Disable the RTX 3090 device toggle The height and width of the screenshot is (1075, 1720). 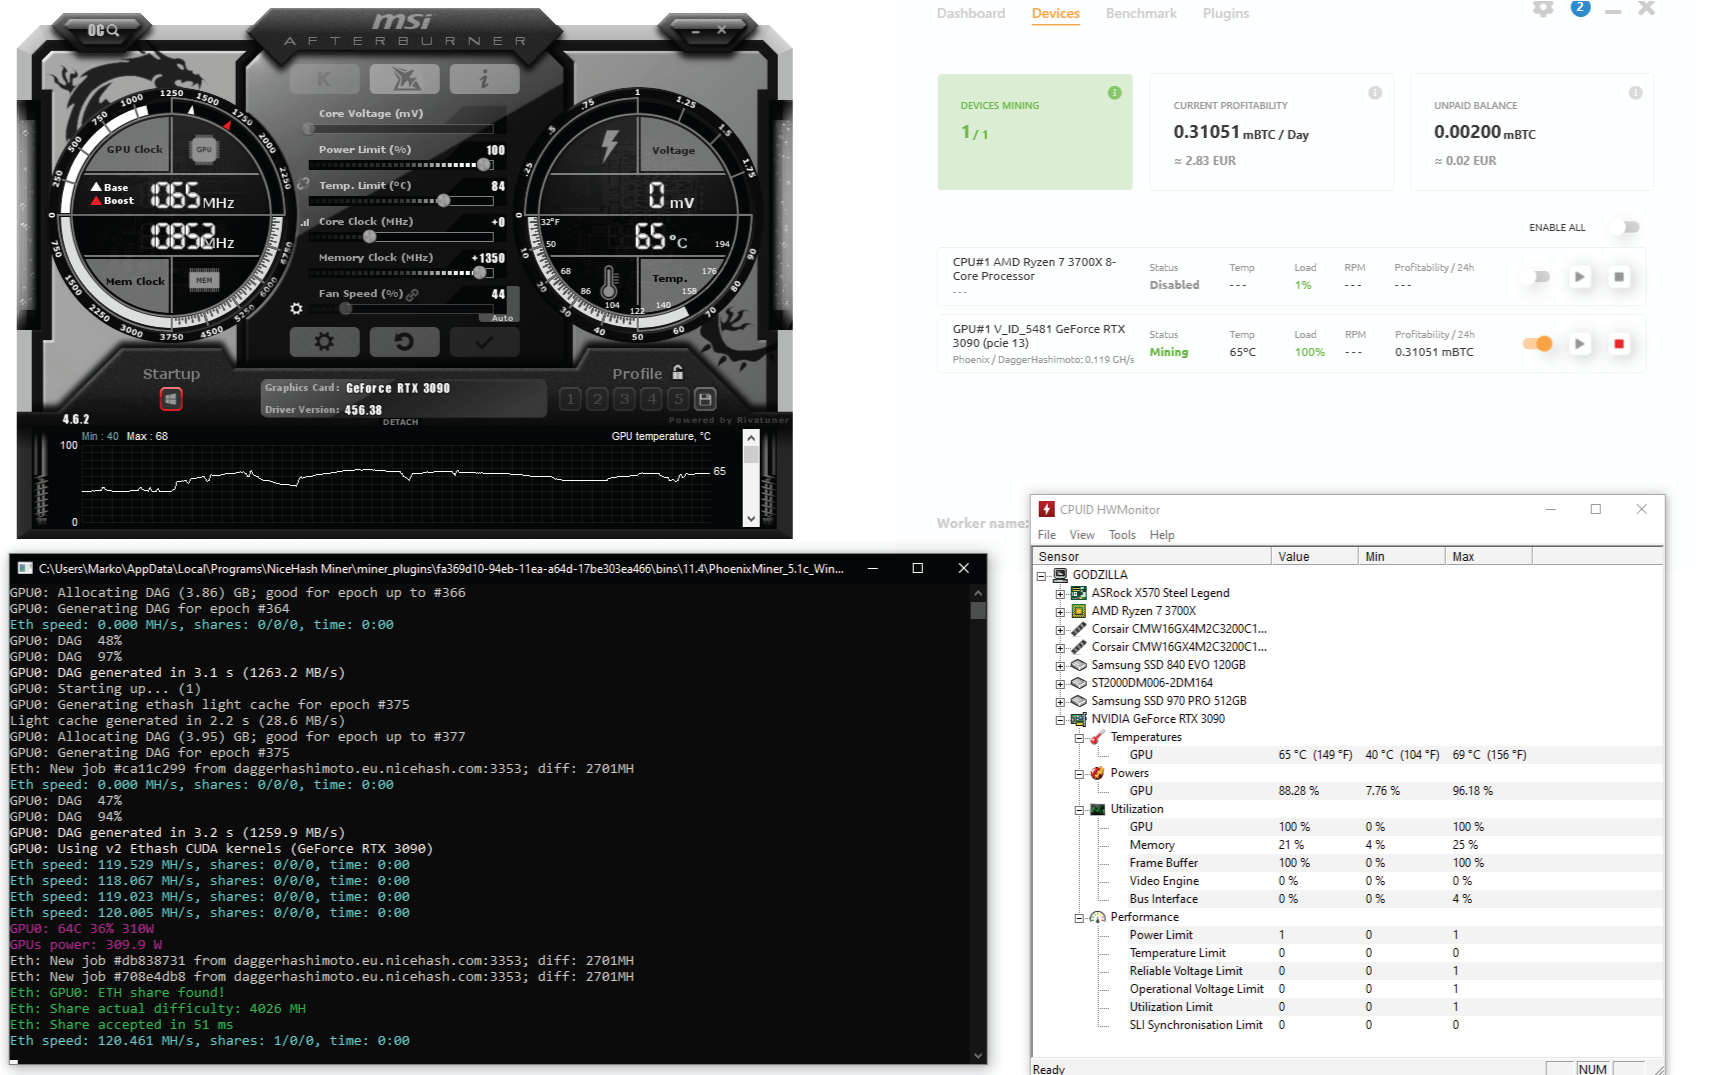coord(1538,344)
